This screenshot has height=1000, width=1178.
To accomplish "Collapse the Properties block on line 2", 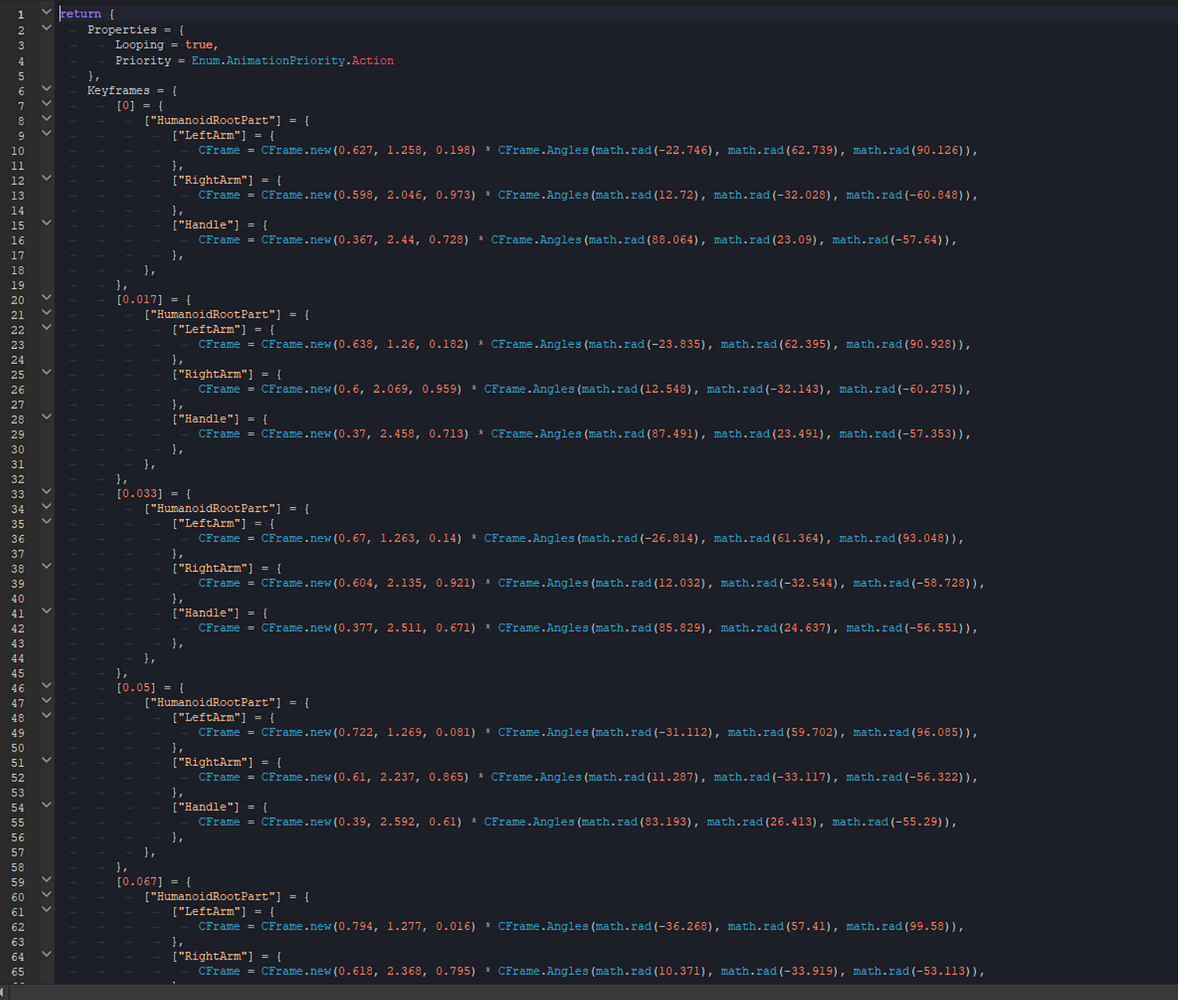I will (46, 28).
